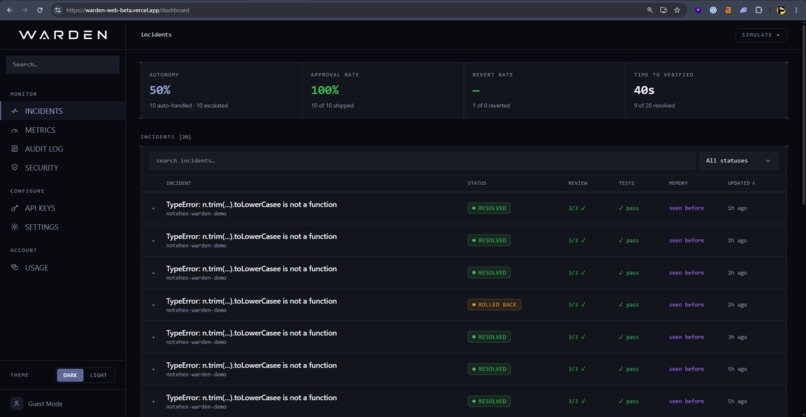Go forward using browser forward arrow
This screenshot has height=417, width=806.
click(24, 10)
